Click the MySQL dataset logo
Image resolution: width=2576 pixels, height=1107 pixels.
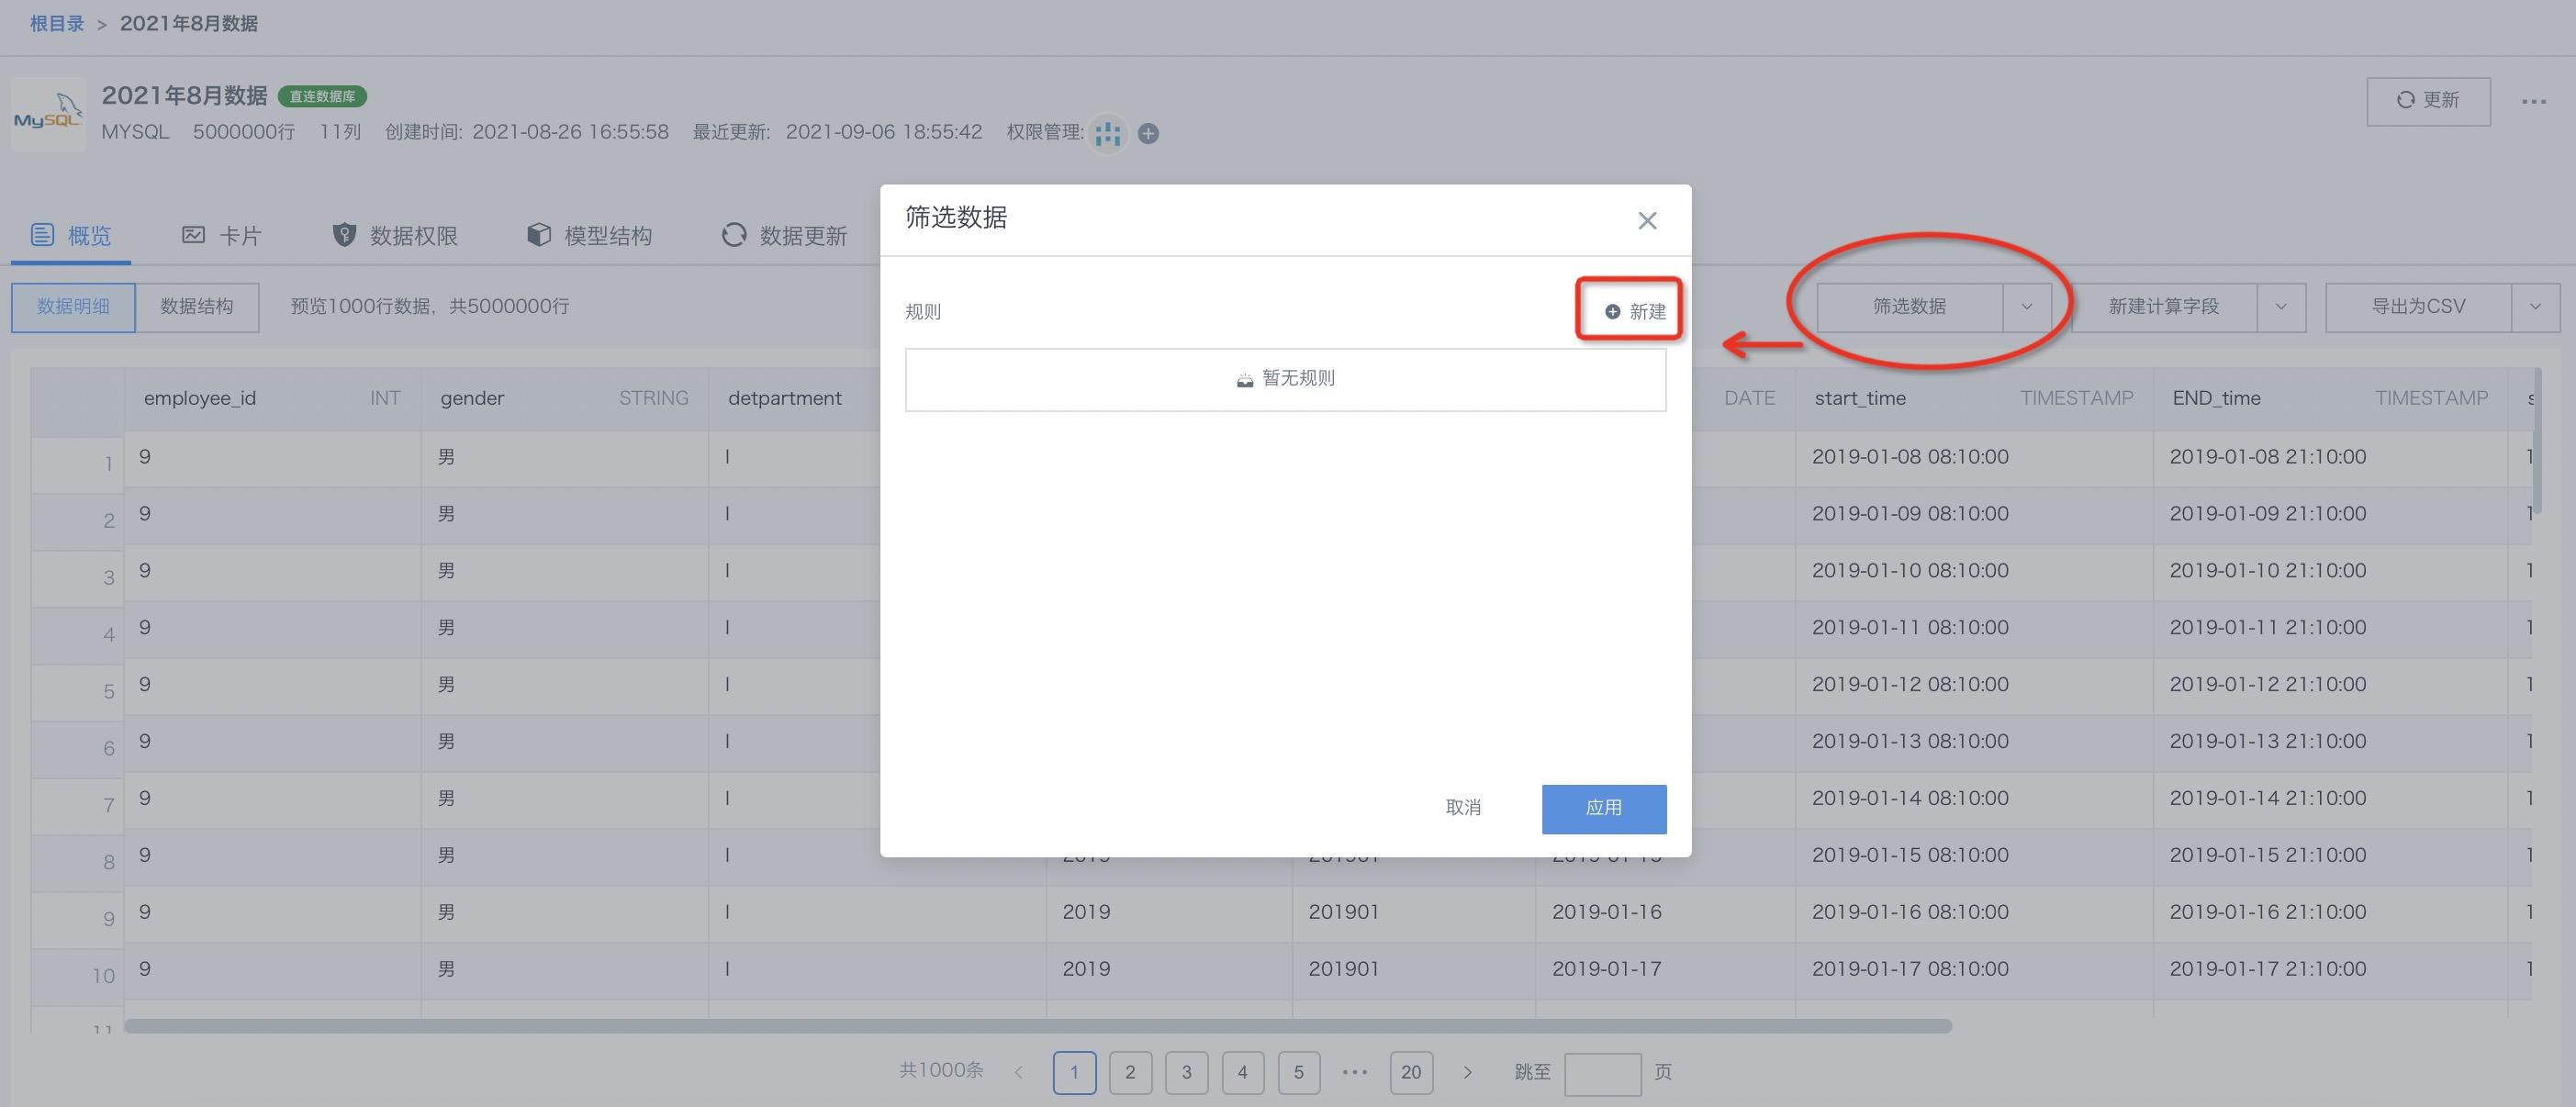tap(48, 115)
